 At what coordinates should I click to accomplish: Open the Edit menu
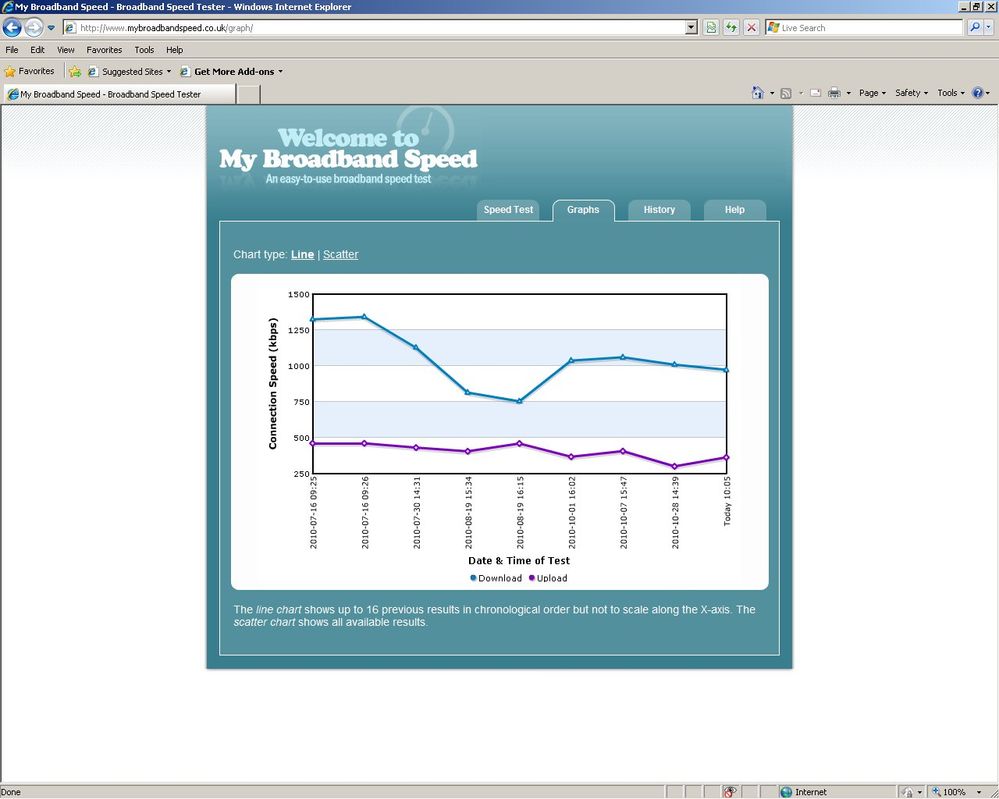coord(38,50)
